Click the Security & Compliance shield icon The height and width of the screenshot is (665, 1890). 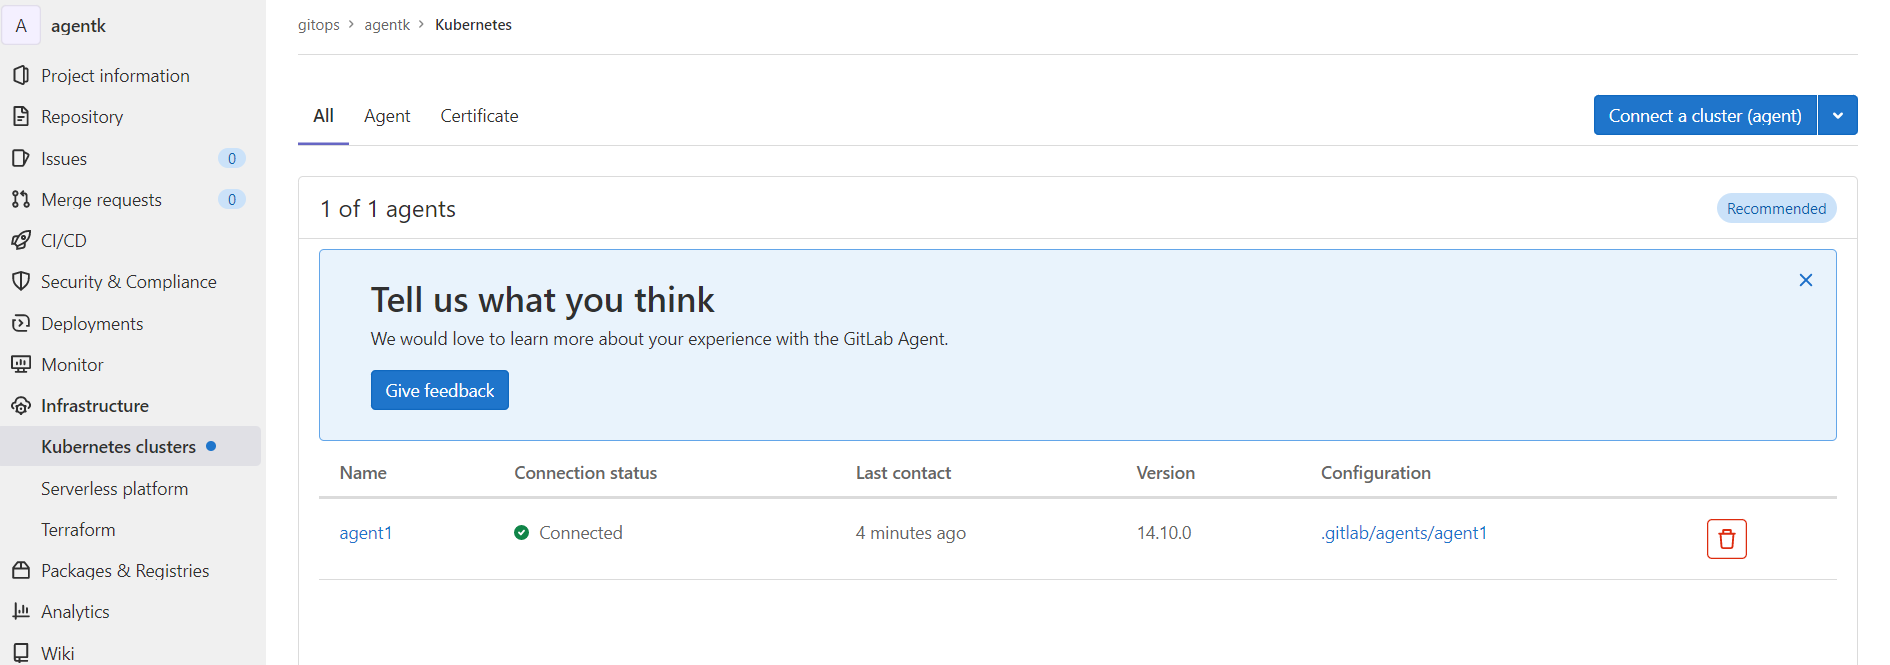22,281
